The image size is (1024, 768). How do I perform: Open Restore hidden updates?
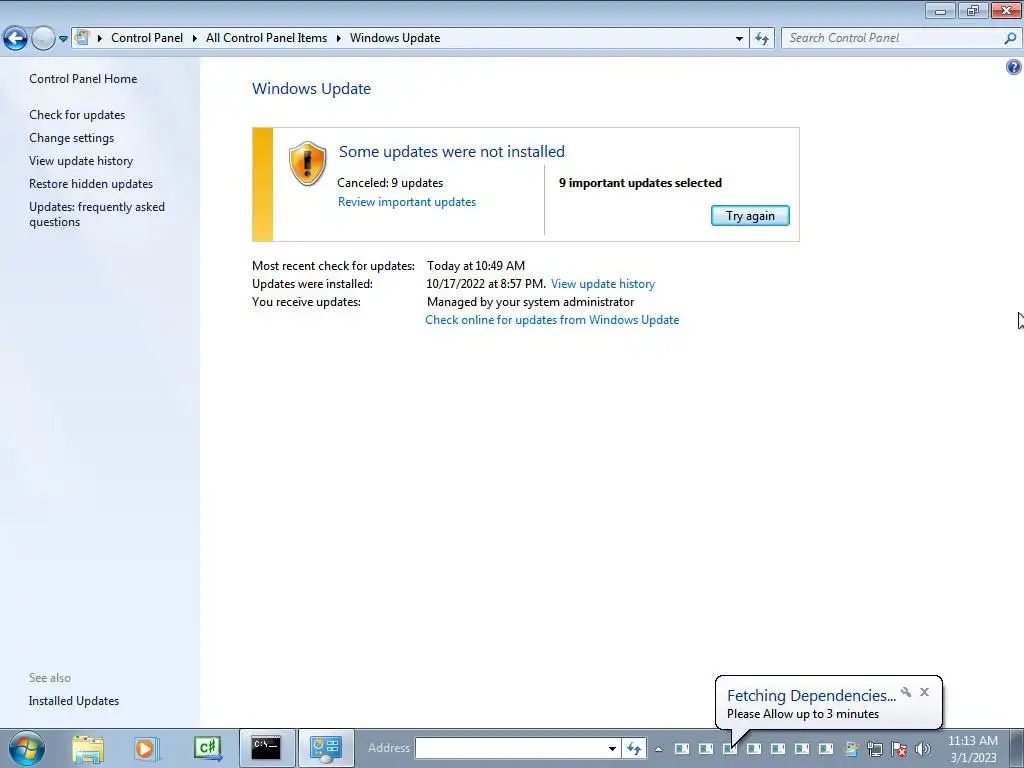pyautogui.click(x=91, y=184)
